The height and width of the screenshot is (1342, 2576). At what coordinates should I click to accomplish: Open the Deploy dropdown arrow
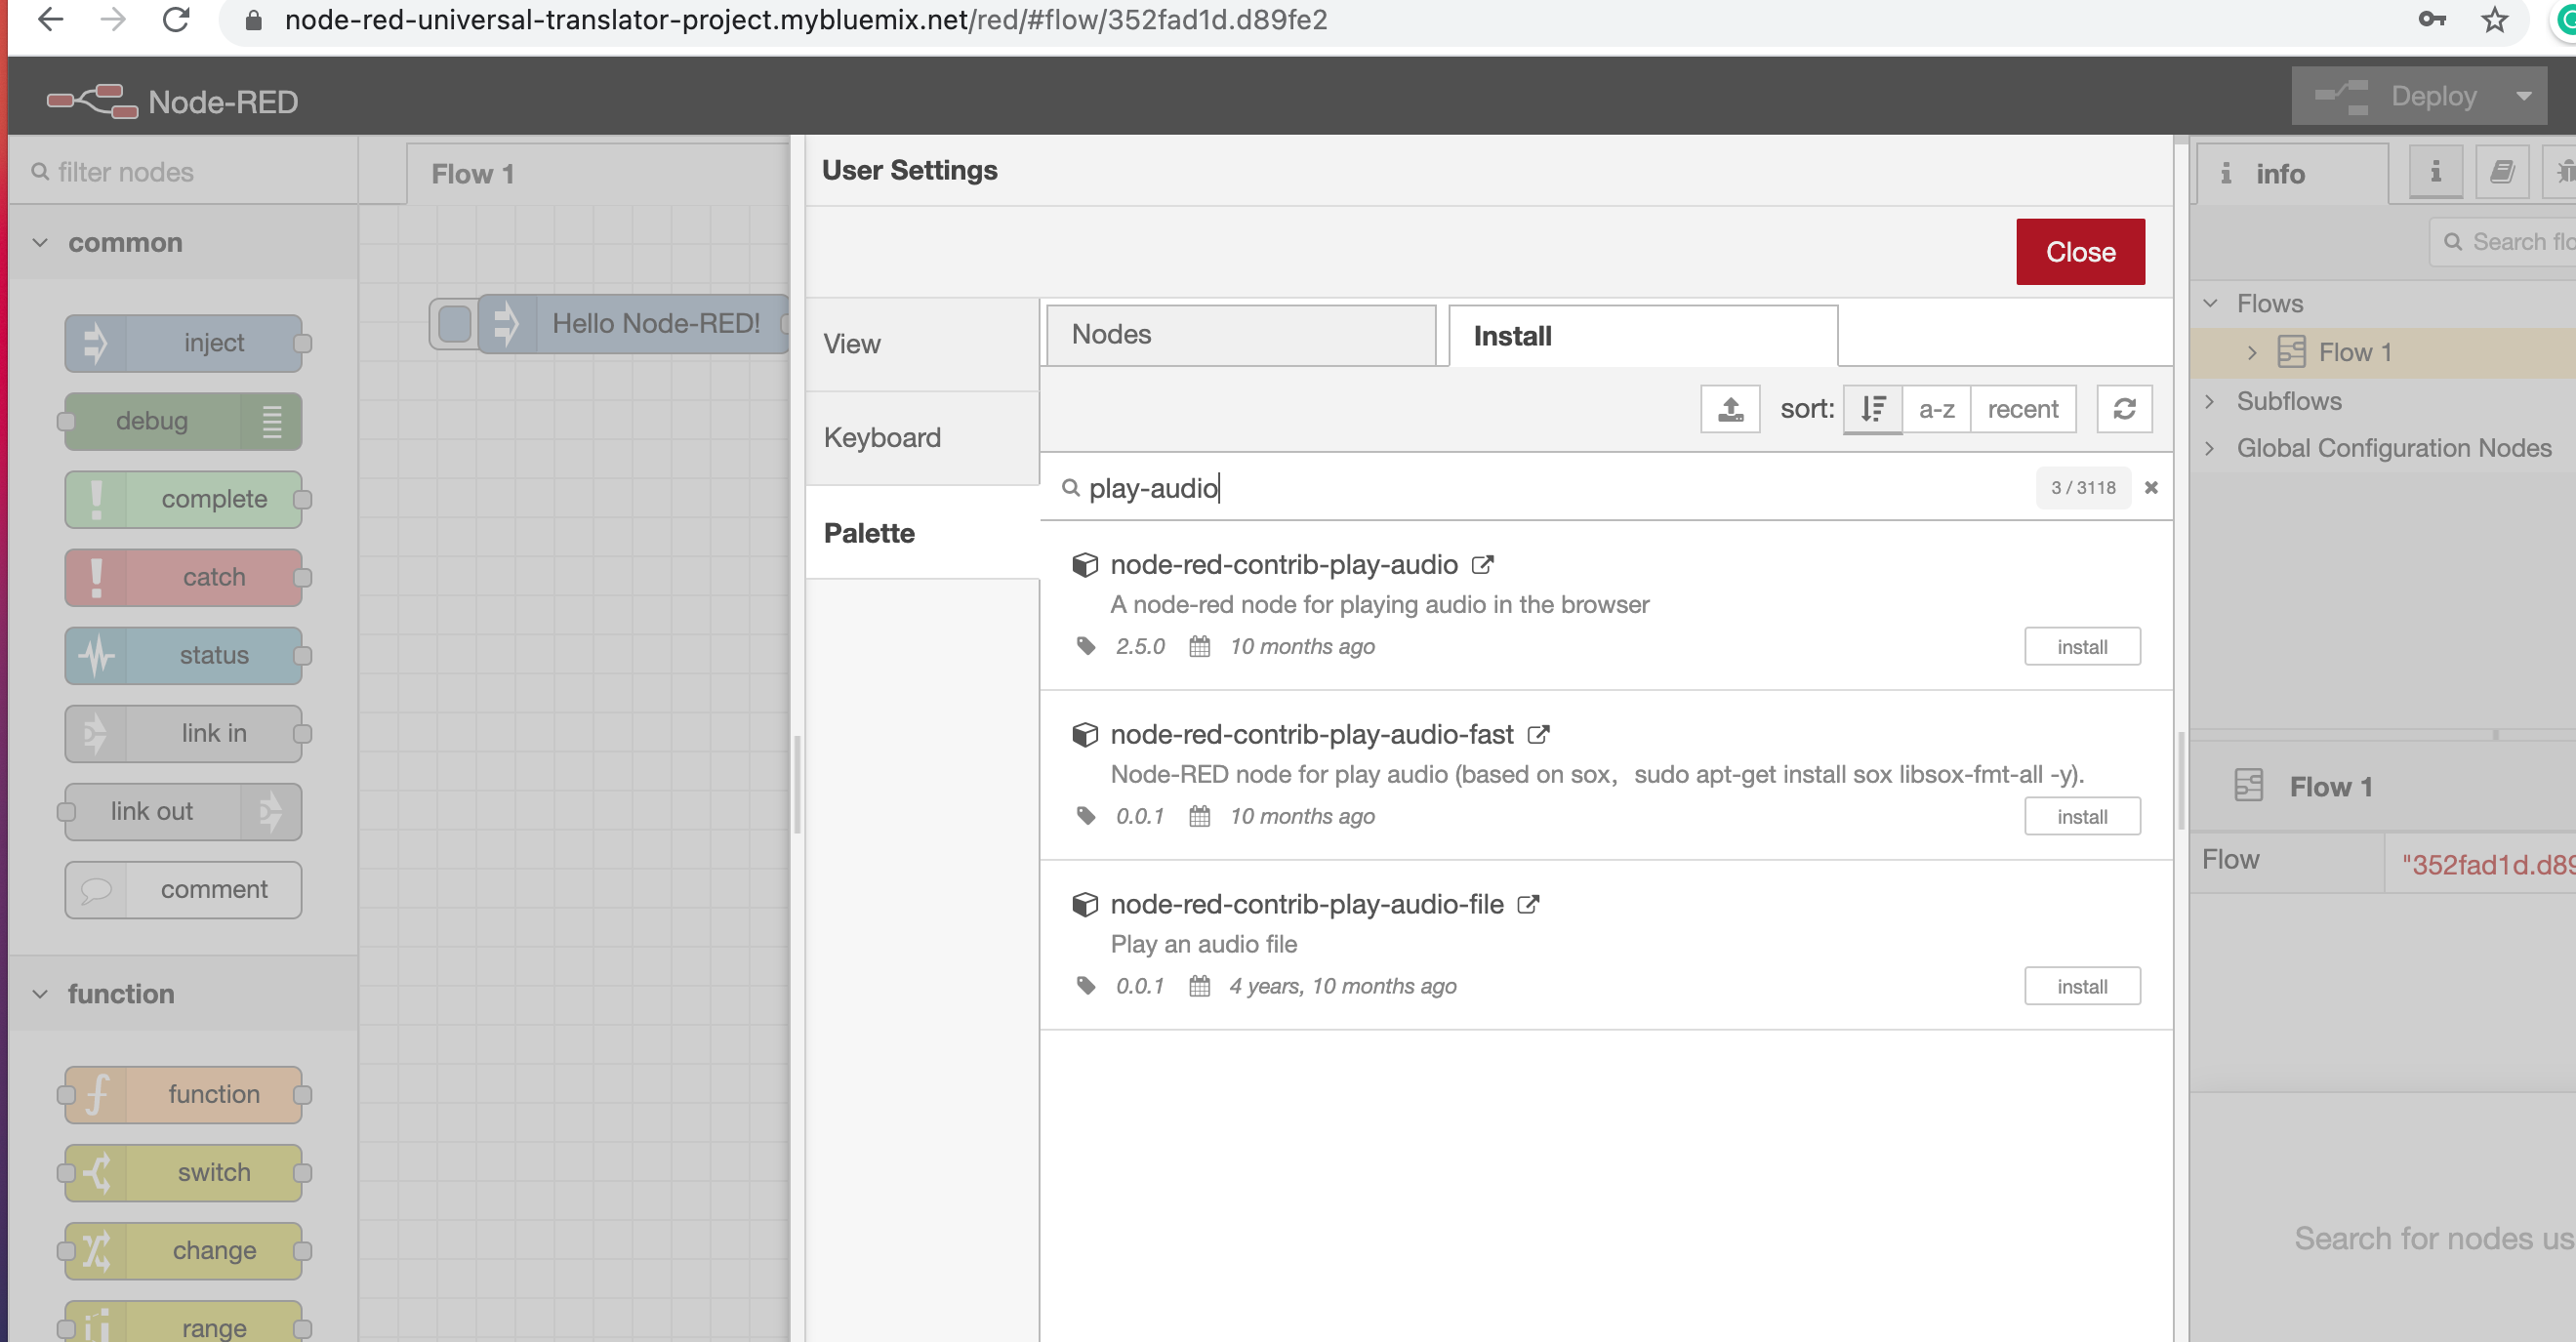pos(2524,96)
